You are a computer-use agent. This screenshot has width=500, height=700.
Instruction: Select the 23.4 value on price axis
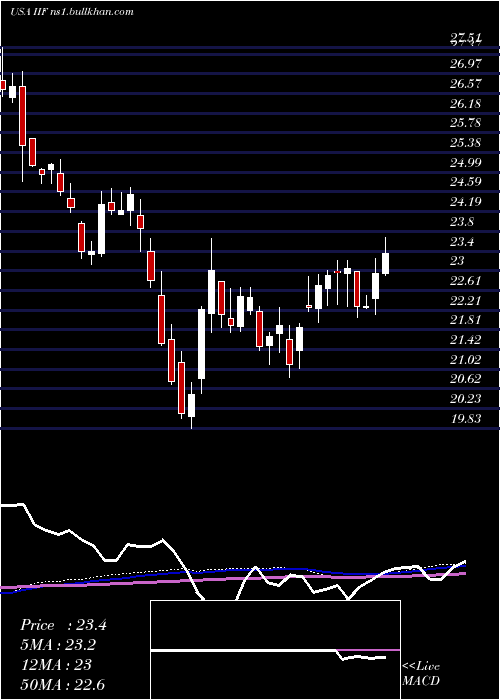[x=462, y=242]
